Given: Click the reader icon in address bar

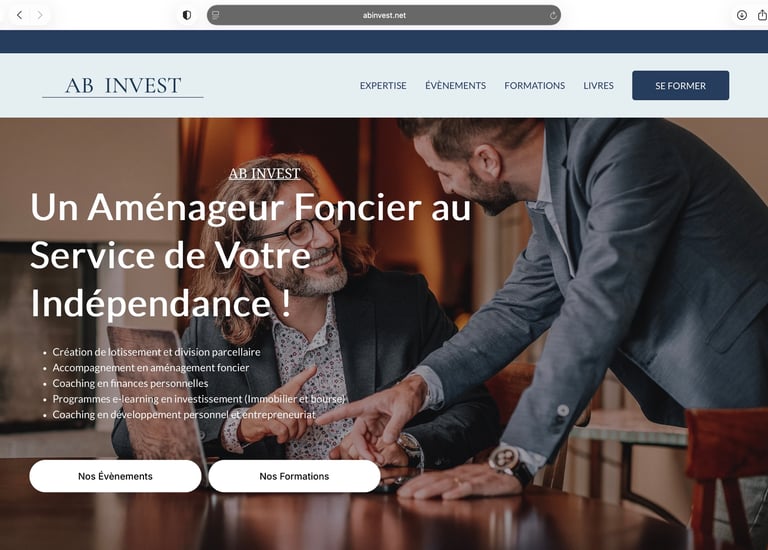Looking at the screenshot, I should pyautogui.click(x=215, y=15).
